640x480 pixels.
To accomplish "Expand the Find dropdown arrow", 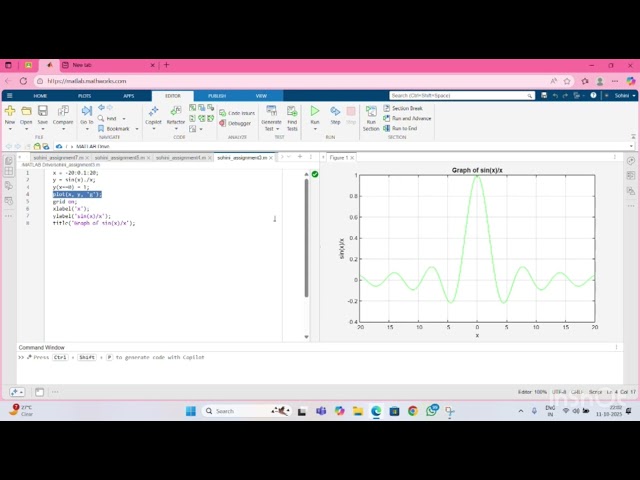I will [124, 118].
